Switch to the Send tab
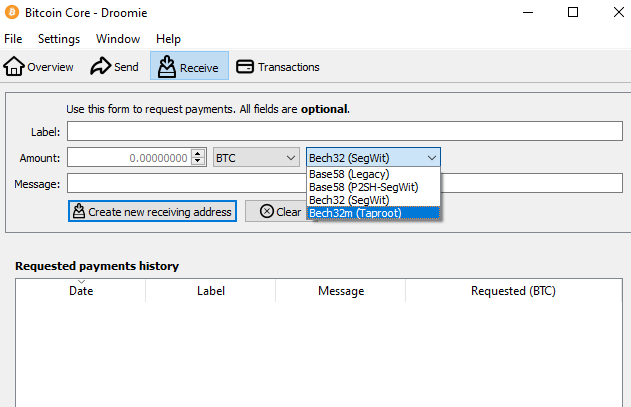This screenshot has width=631, height=407. [114, 66]
